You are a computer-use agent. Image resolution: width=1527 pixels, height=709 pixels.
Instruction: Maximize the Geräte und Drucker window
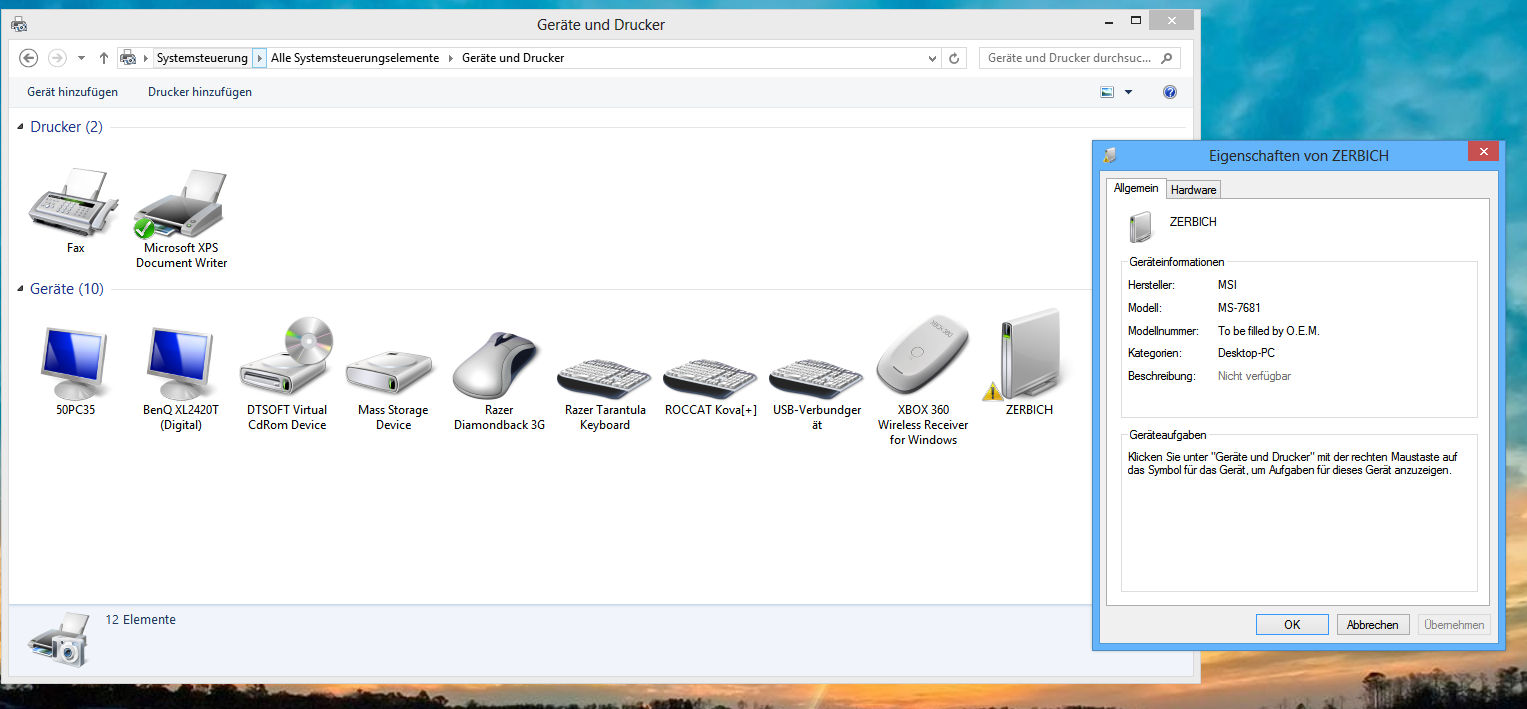tap(1135, 20)
